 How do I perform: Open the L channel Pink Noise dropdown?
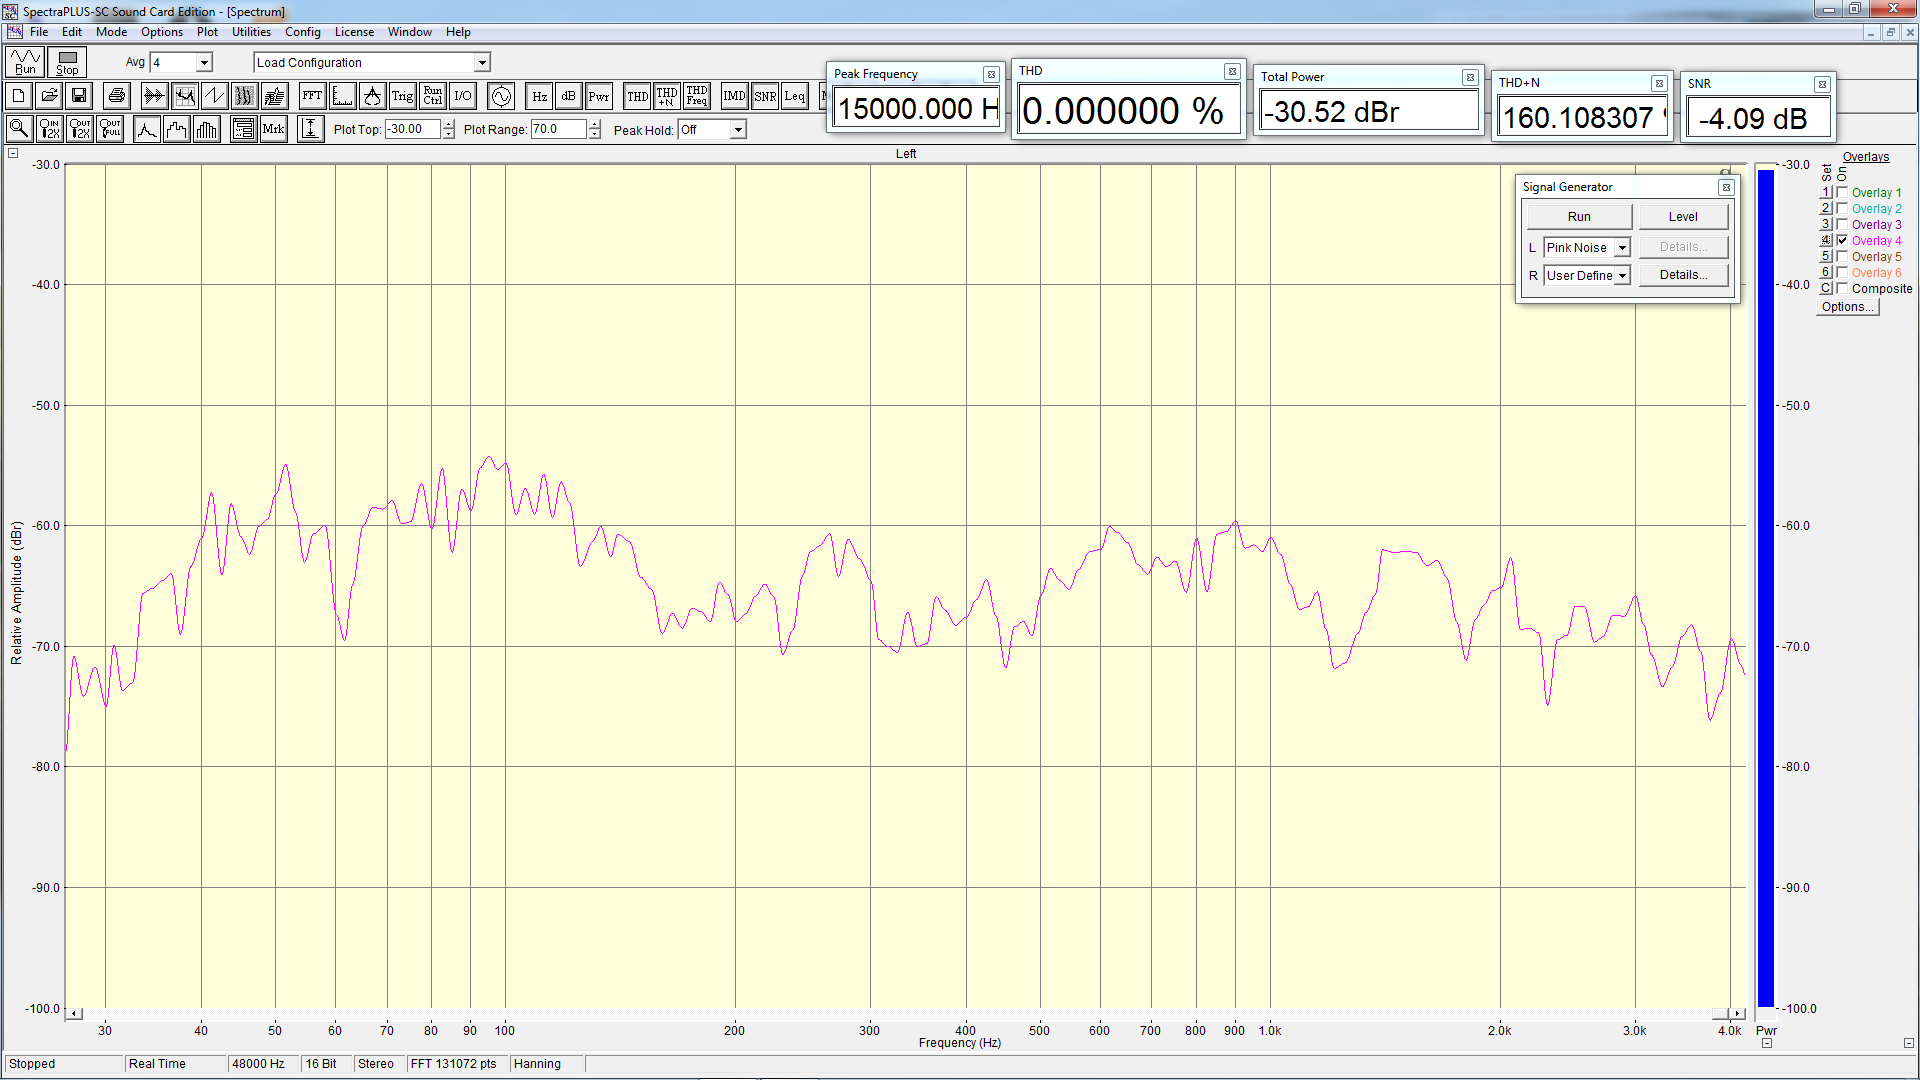(1622, 248)
